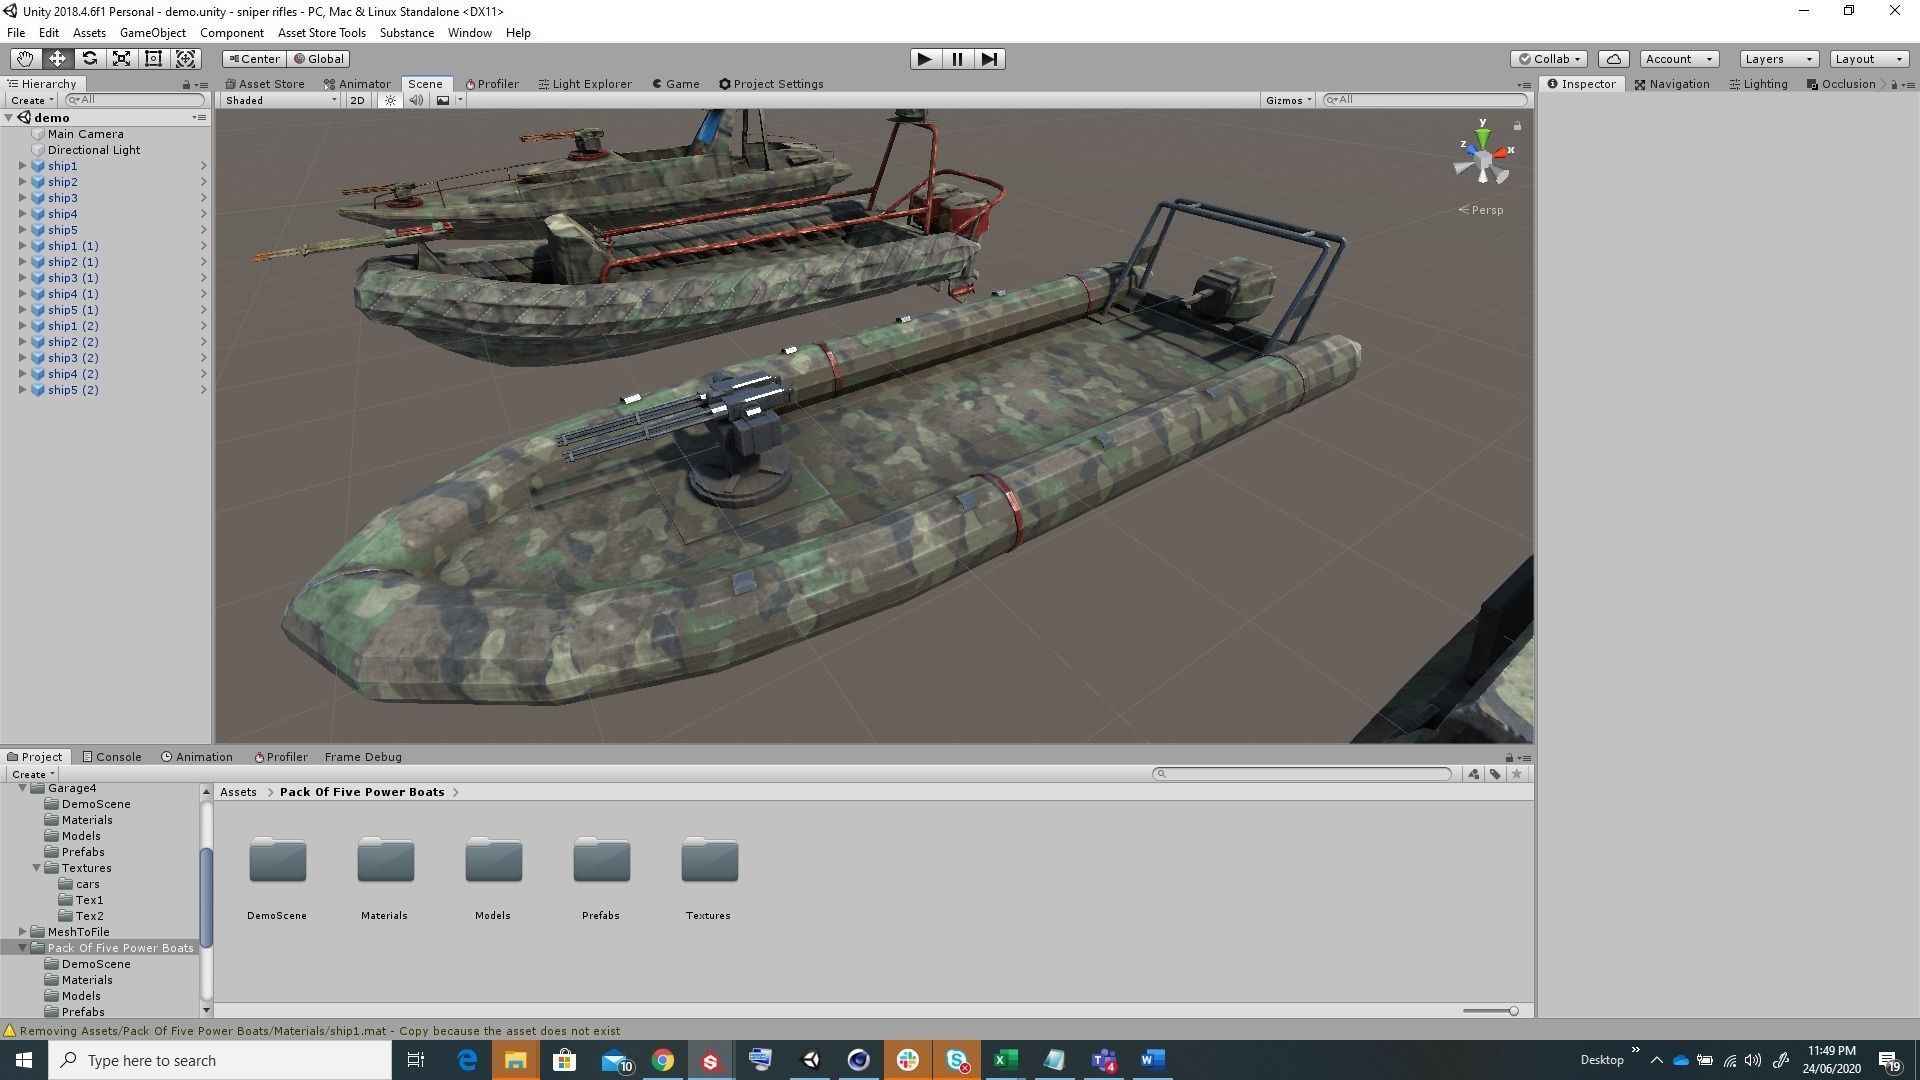Open the Layers dropdown

tap(1778, 59)
